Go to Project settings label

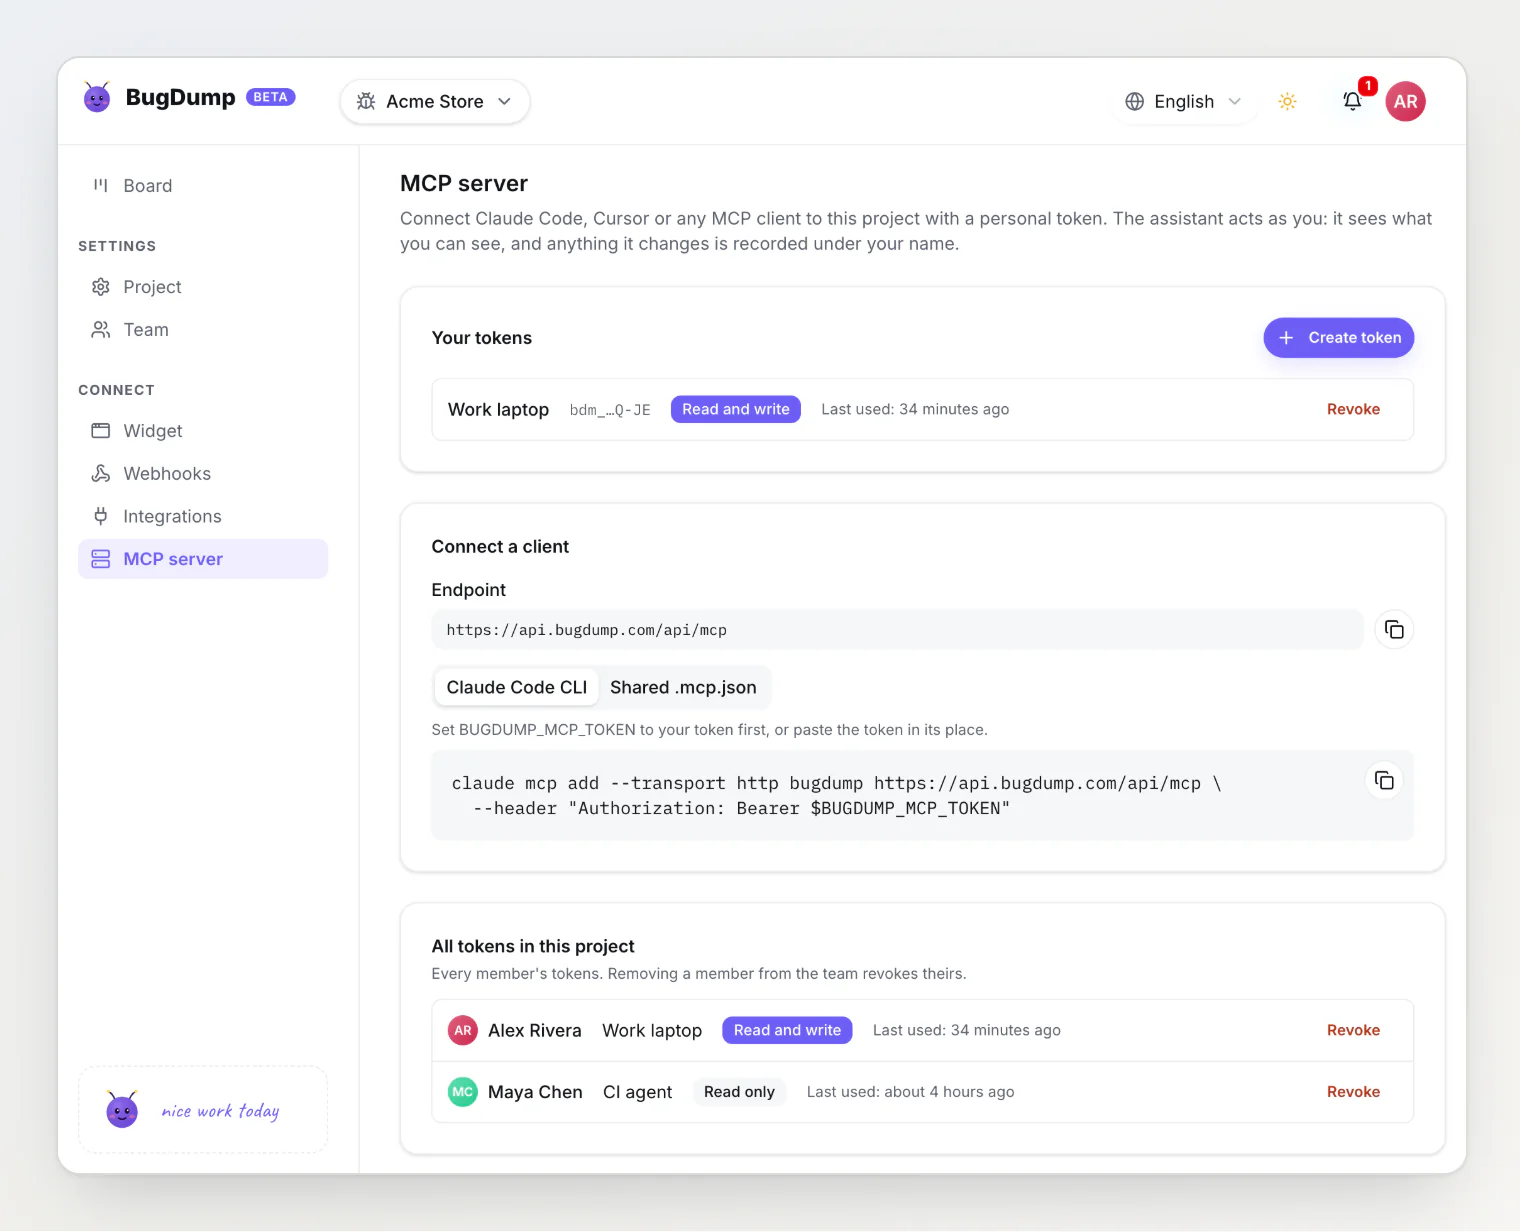tap(152, 287)
